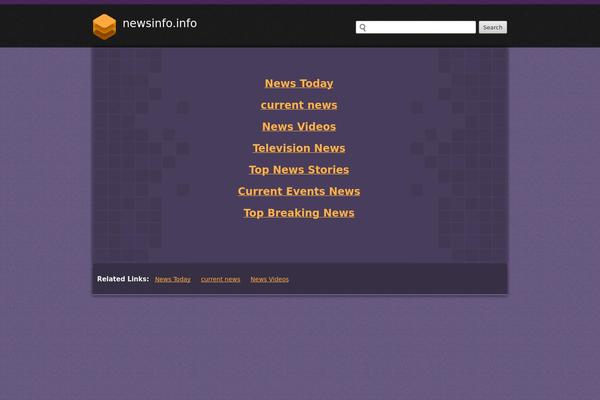Open the large News Videos link
The image size is (600, 400).
[299, 127]
